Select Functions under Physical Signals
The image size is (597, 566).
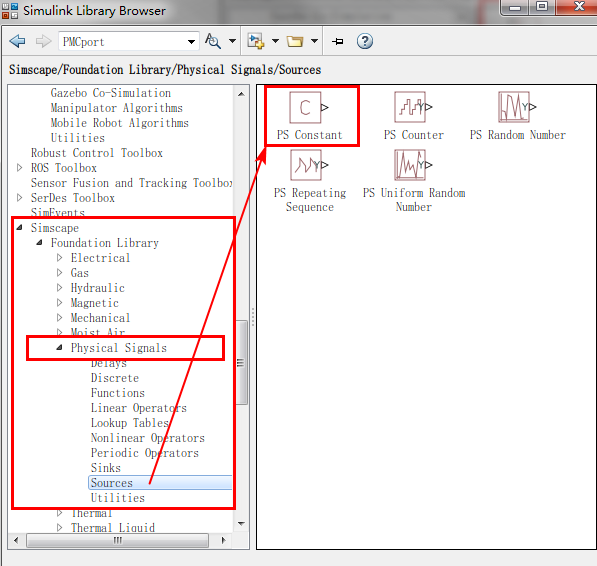(118, 393)
